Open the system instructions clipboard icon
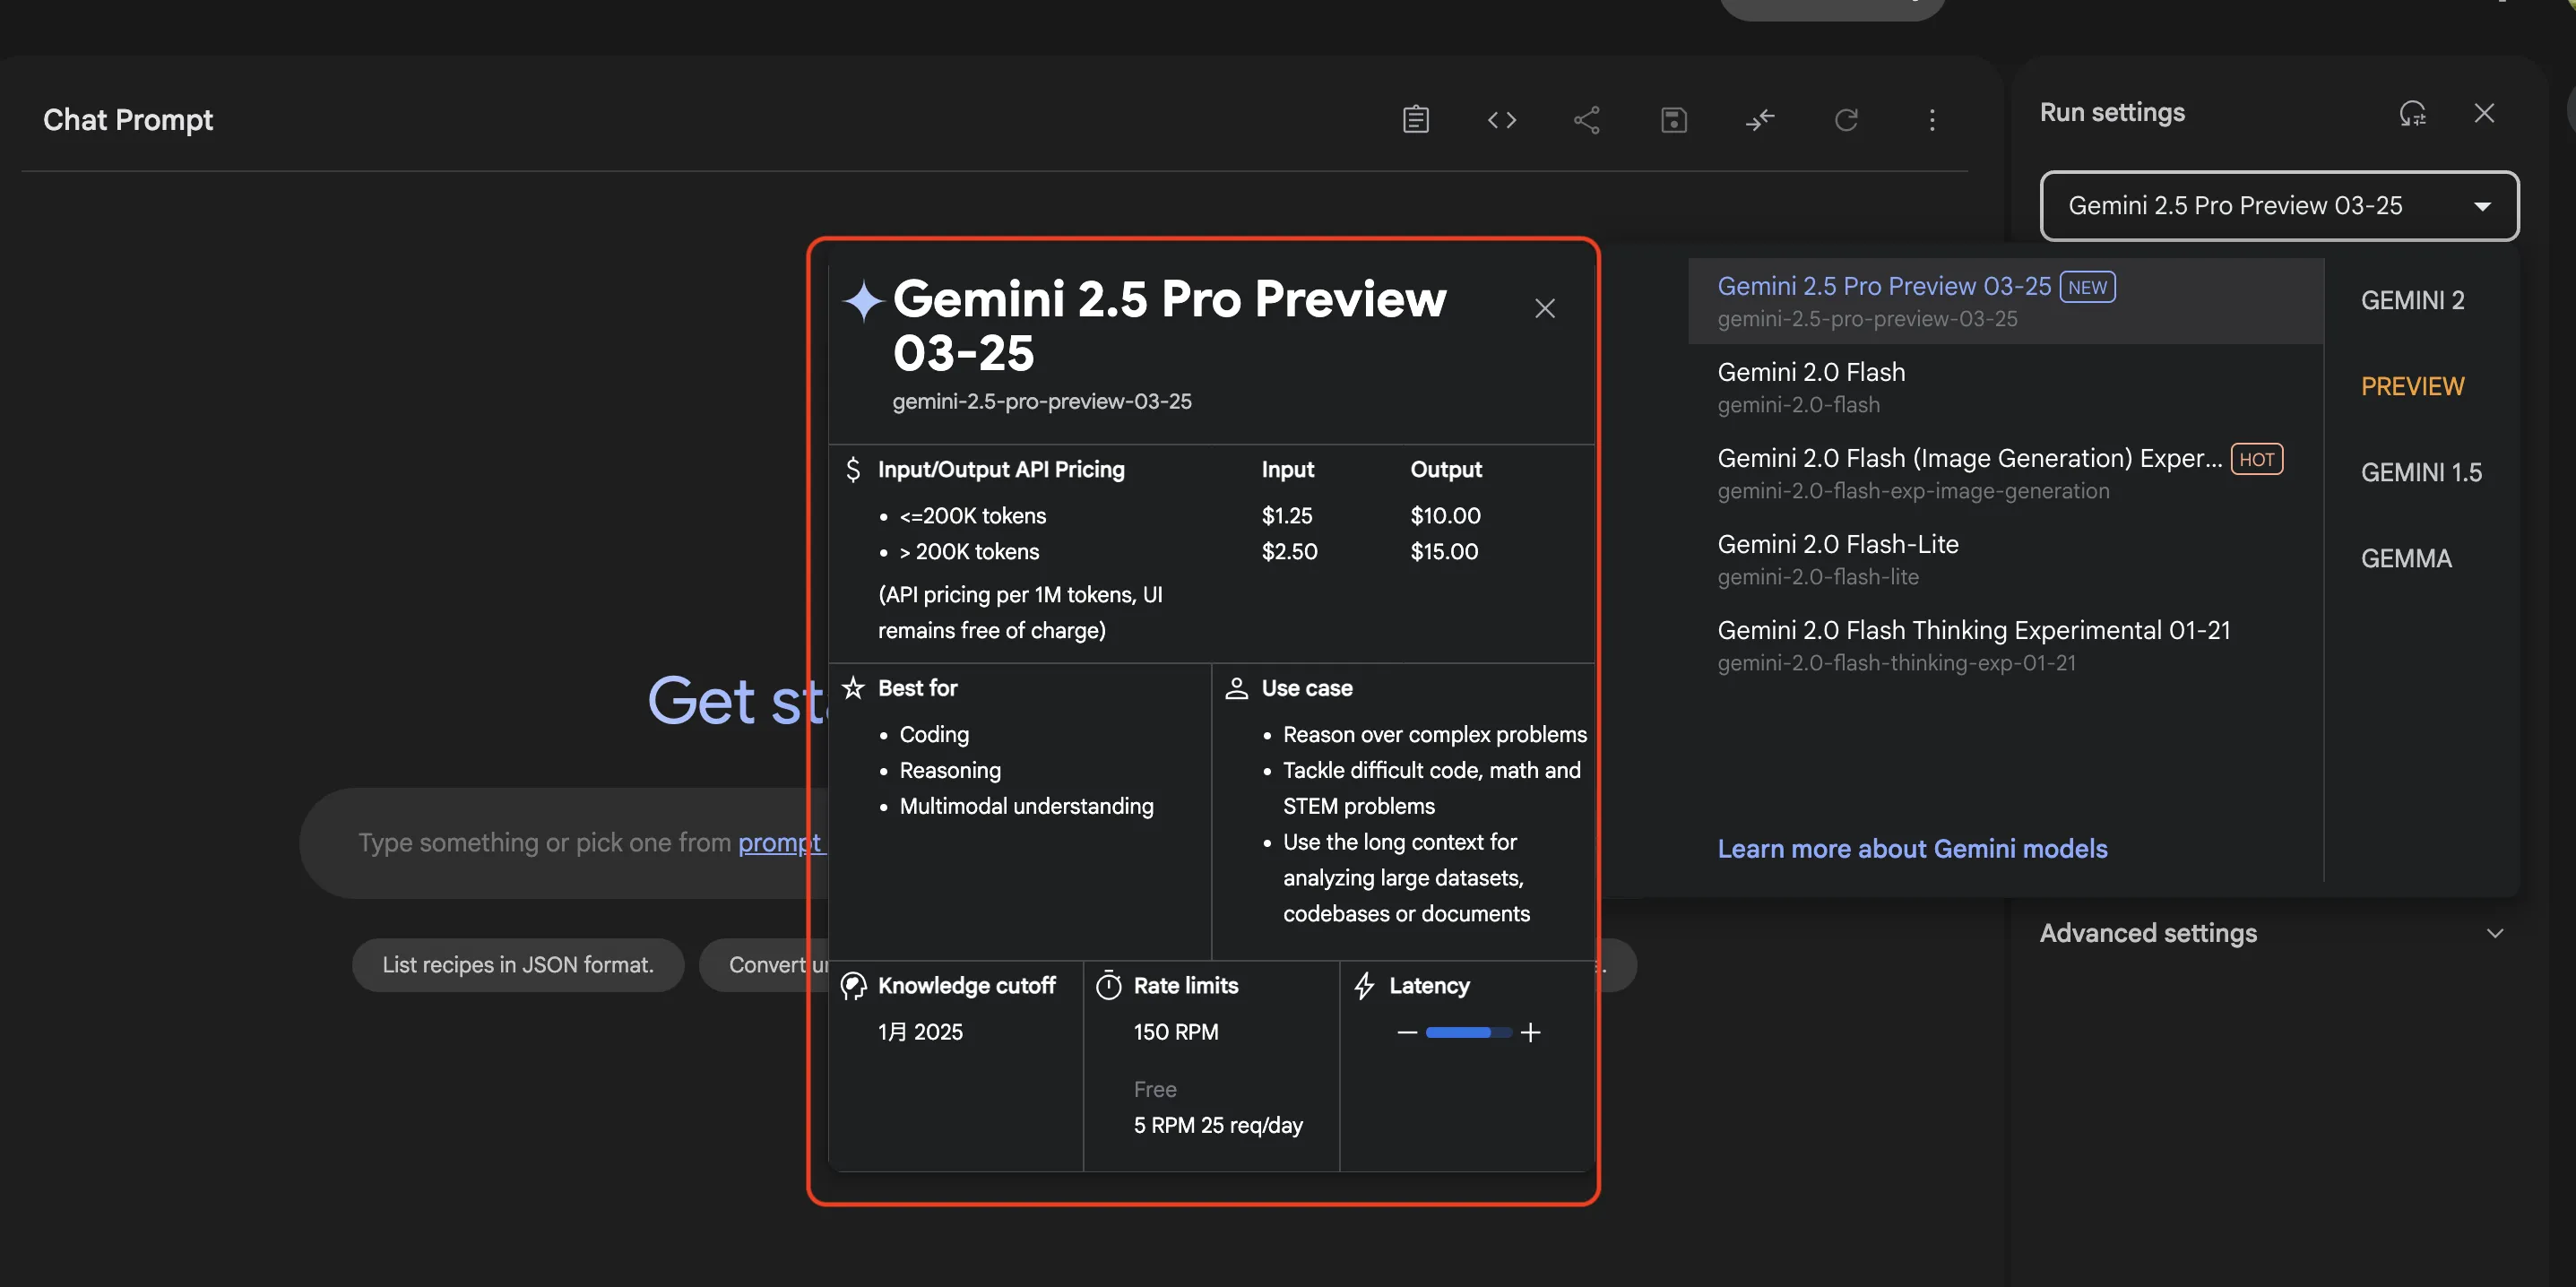2576x1287 pixels. [x=1415, y=120]
